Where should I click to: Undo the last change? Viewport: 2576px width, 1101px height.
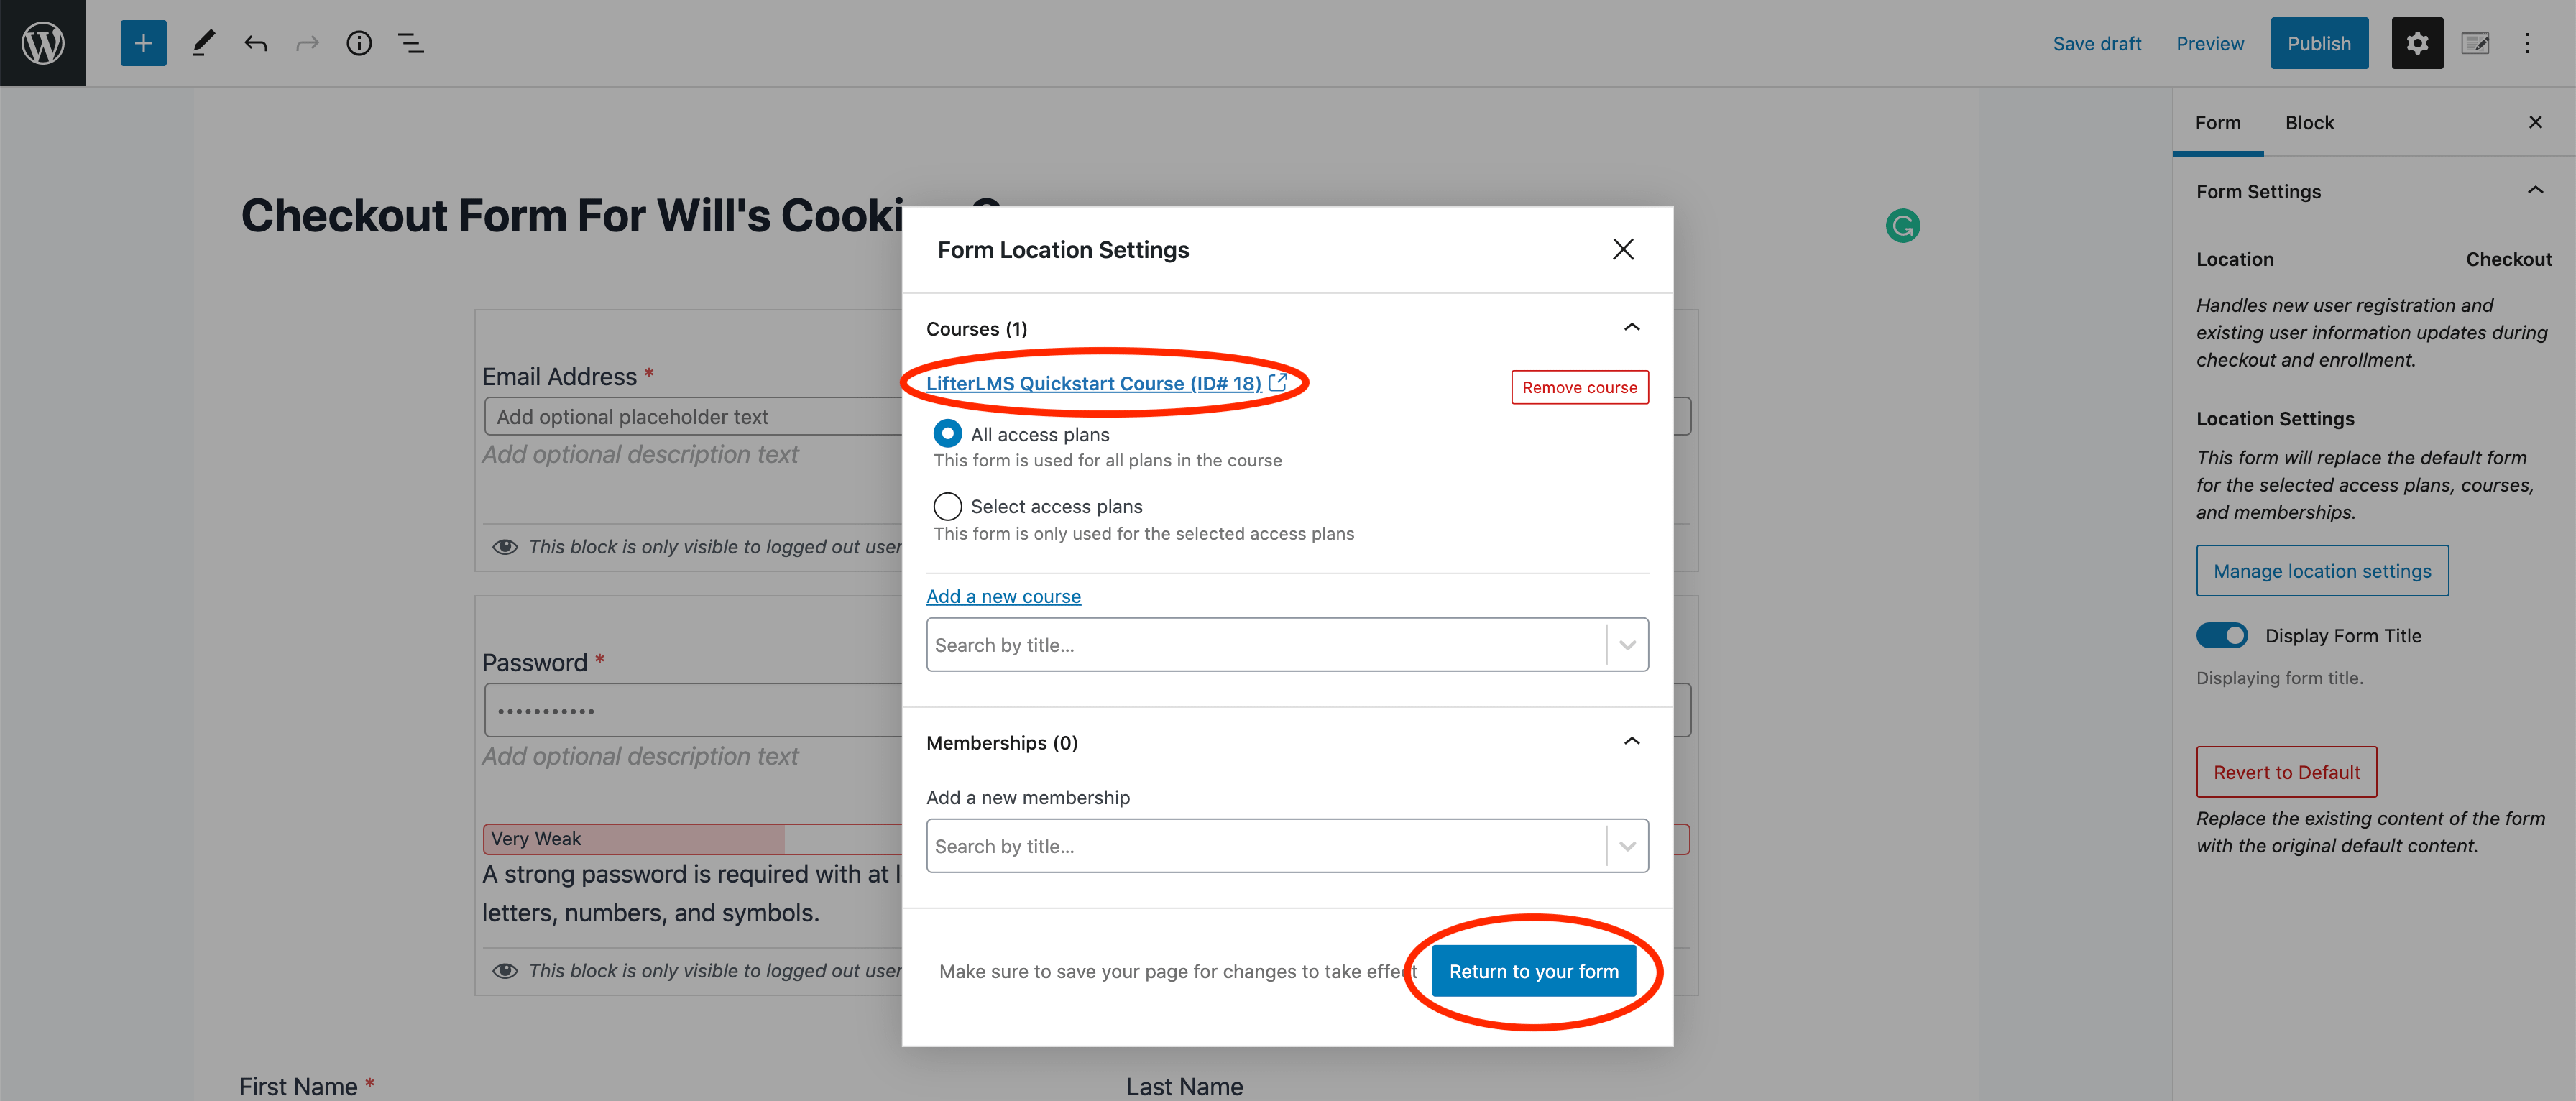coord(256,43)
